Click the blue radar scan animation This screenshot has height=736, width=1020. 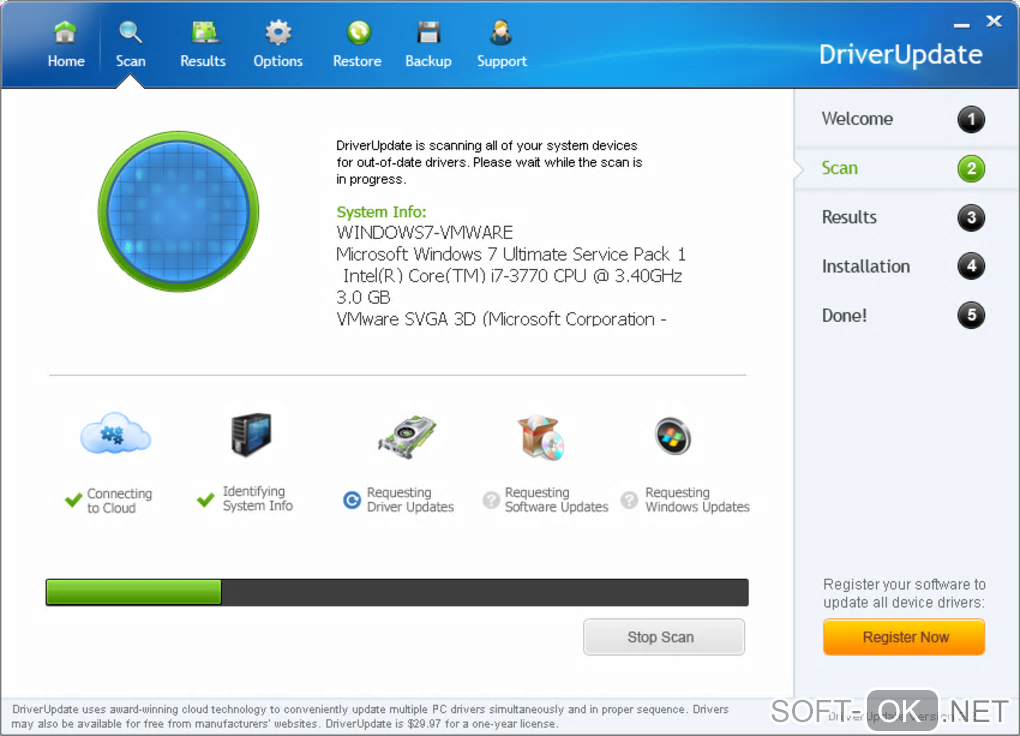click(x=178, y=211)
